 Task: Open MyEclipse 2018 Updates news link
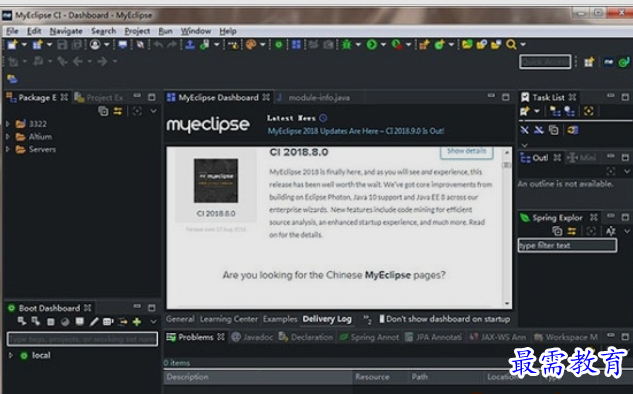click(356, 131)
